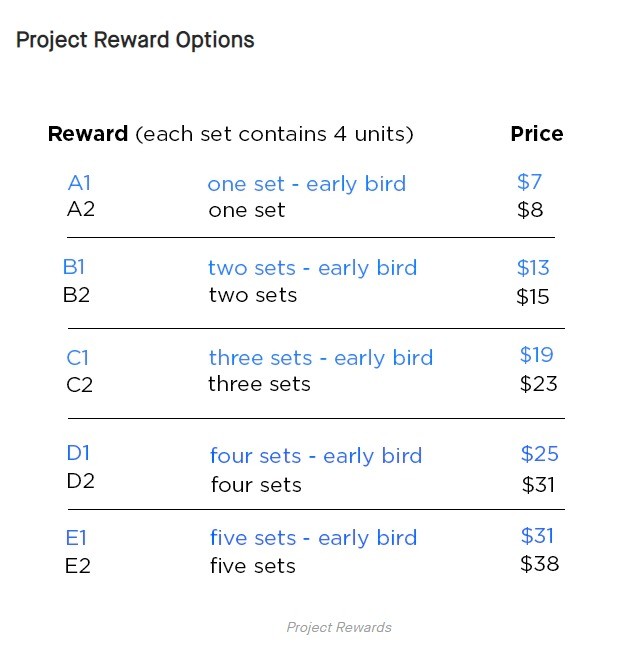Image resolution: width=619 pixels, height=648 pixels.
Task: Select the E2 reward code
Action: [x=78, y=566]
